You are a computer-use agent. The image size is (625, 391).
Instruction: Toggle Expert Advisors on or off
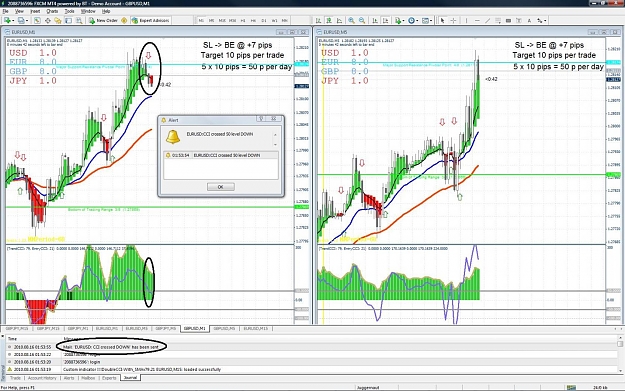151,20
